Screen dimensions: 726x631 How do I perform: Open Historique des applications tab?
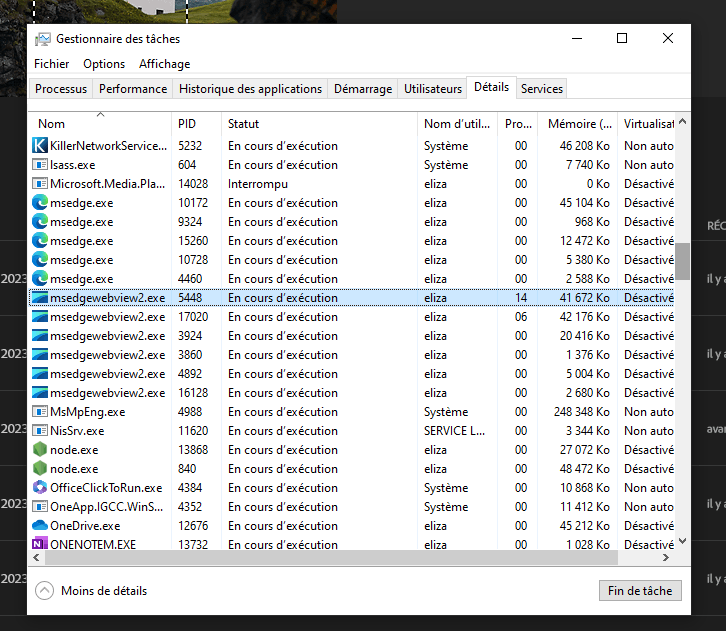click(x=250, y=88)
